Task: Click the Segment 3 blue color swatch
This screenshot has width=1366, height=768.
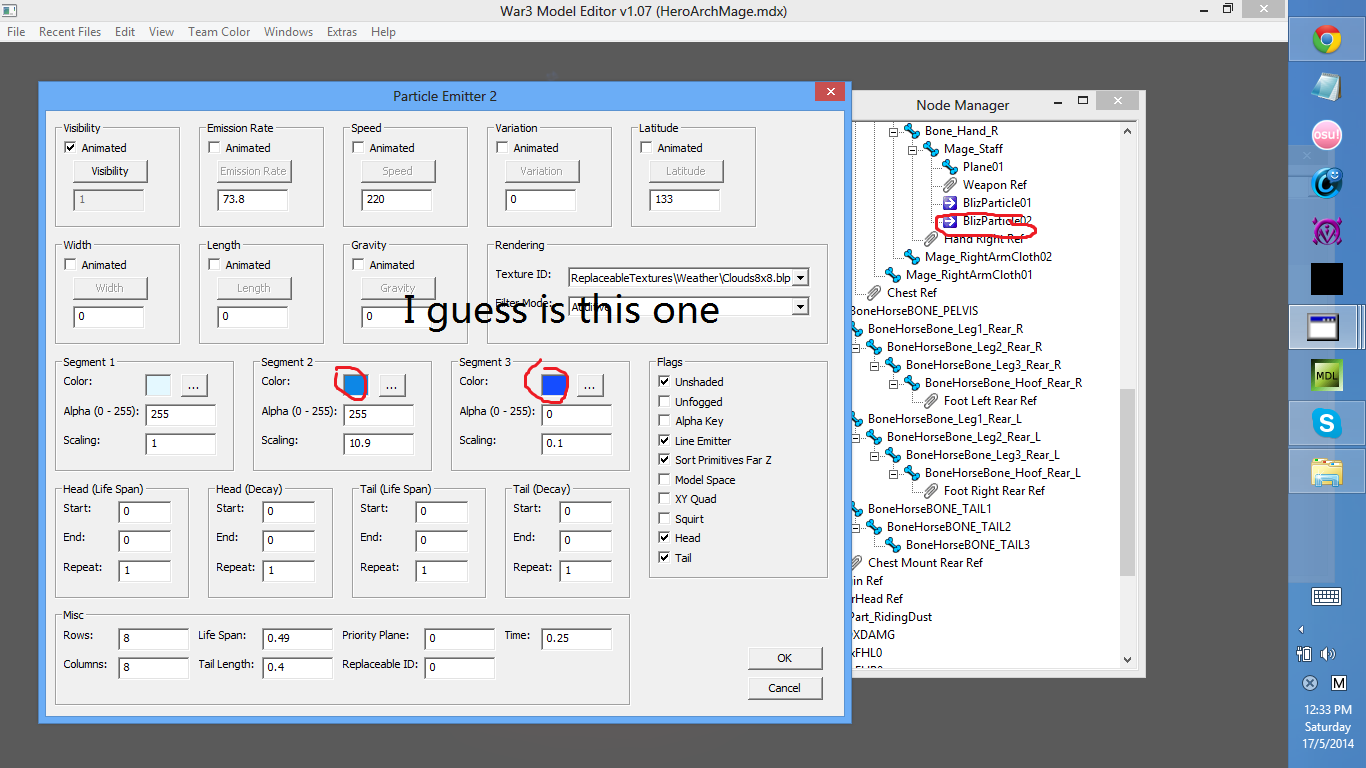Action: click(554, 385)
